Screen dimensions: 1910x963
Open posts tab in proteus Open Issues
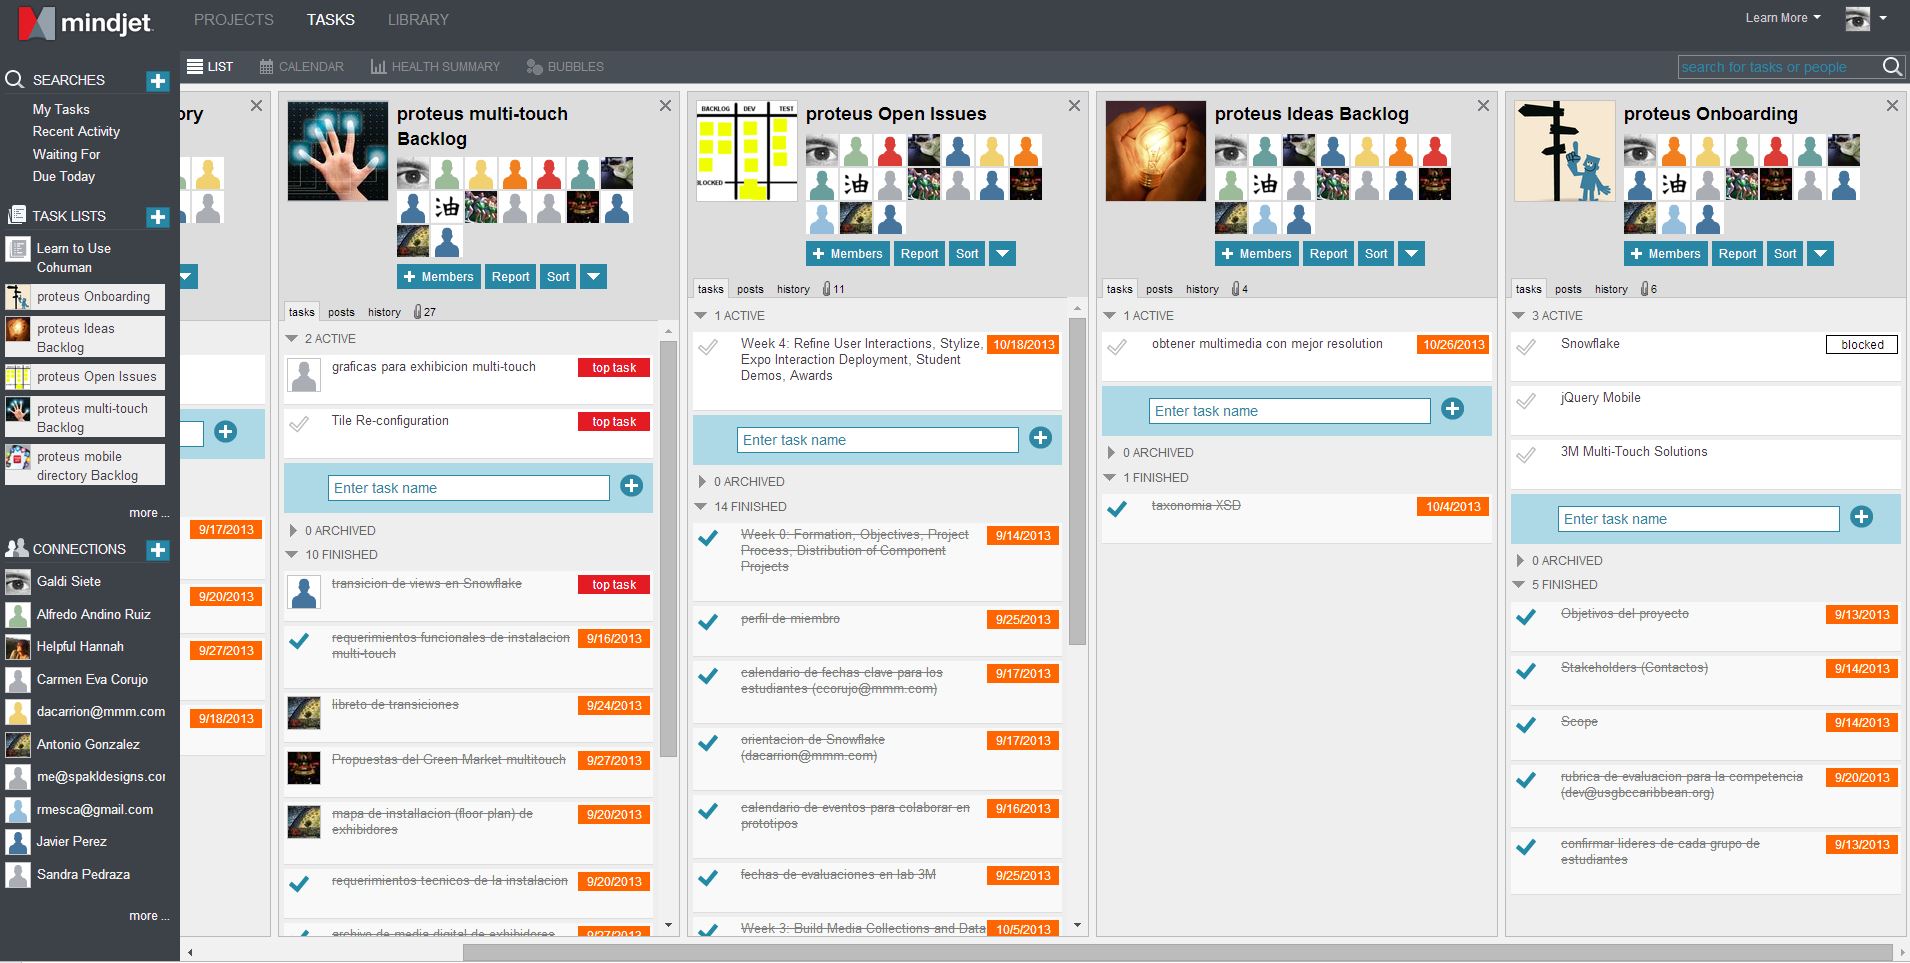(750, 289)
